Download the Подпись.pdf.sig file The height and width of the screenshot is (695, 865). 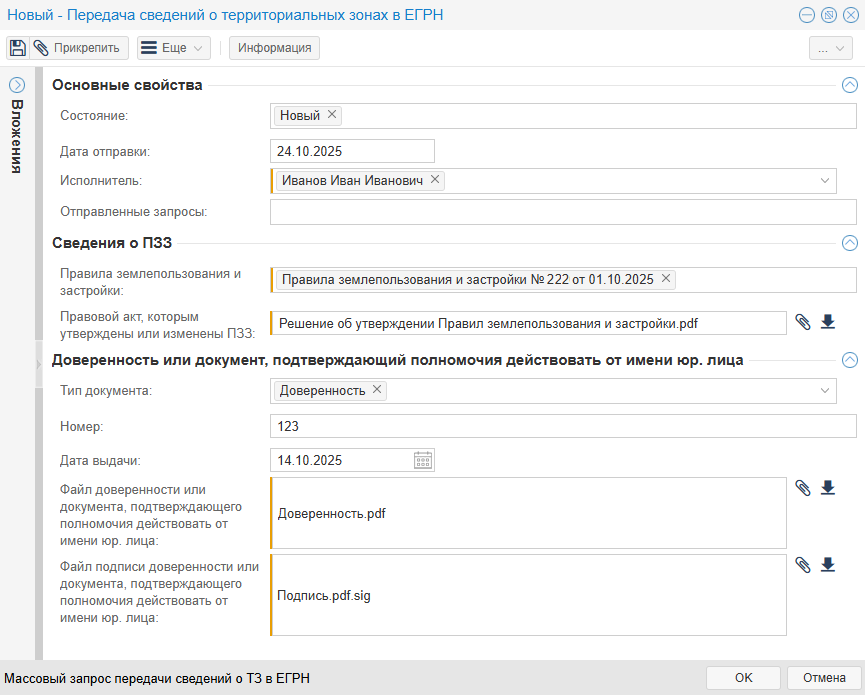(828, 565)
